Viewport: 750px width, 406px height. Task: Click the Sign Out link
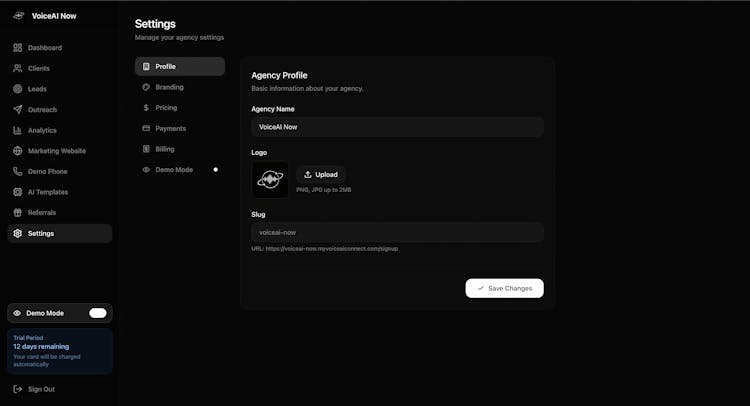pos(41,389)
